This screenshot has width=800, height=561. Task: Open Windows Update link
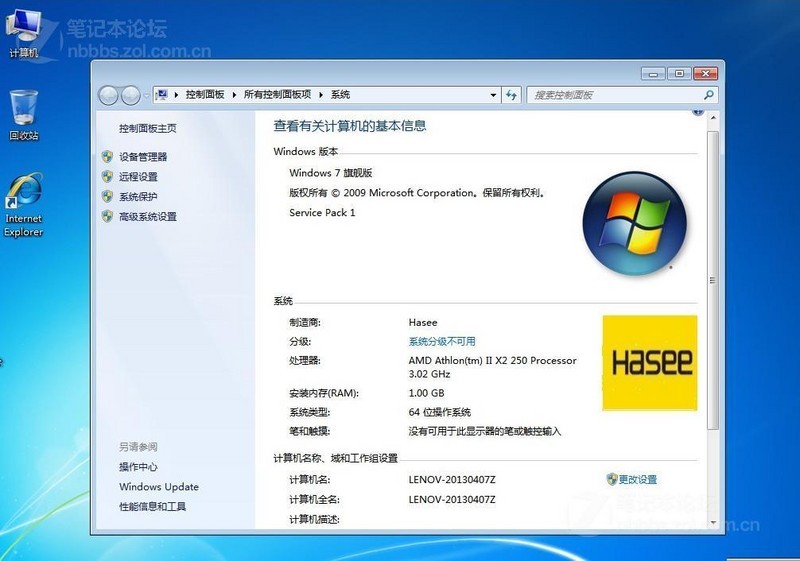[159, 487]
